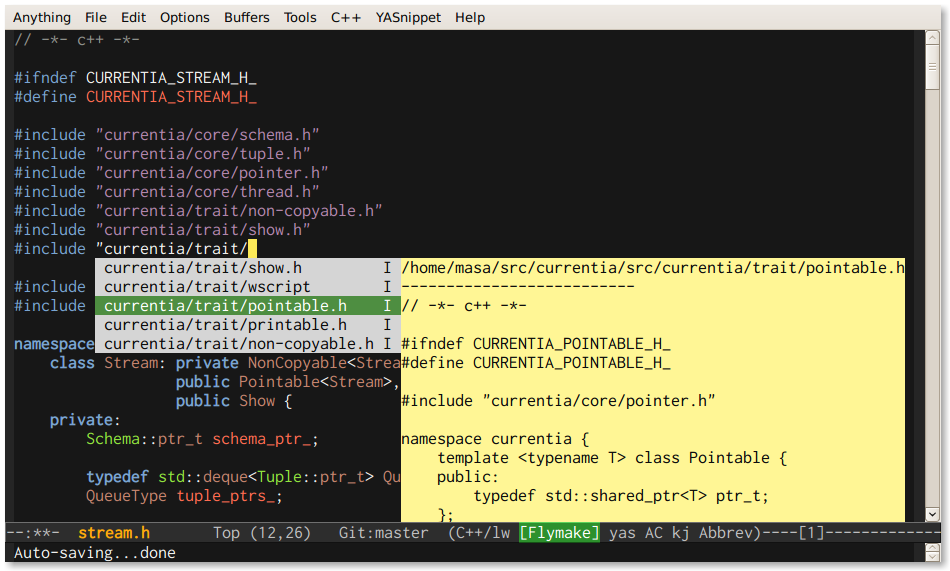
Task: Open the C++ menu
Action: 346,18
